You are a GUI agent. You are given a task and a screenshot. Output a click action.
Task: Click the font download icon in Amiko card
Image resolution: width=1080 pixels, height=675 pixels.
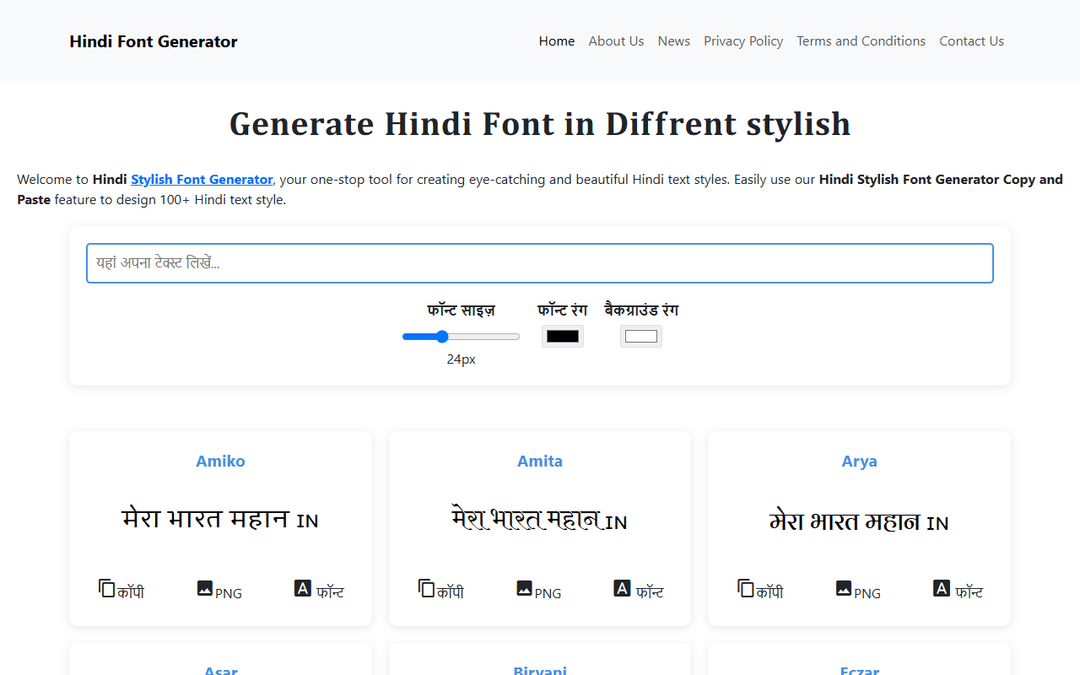pos(302,588)
